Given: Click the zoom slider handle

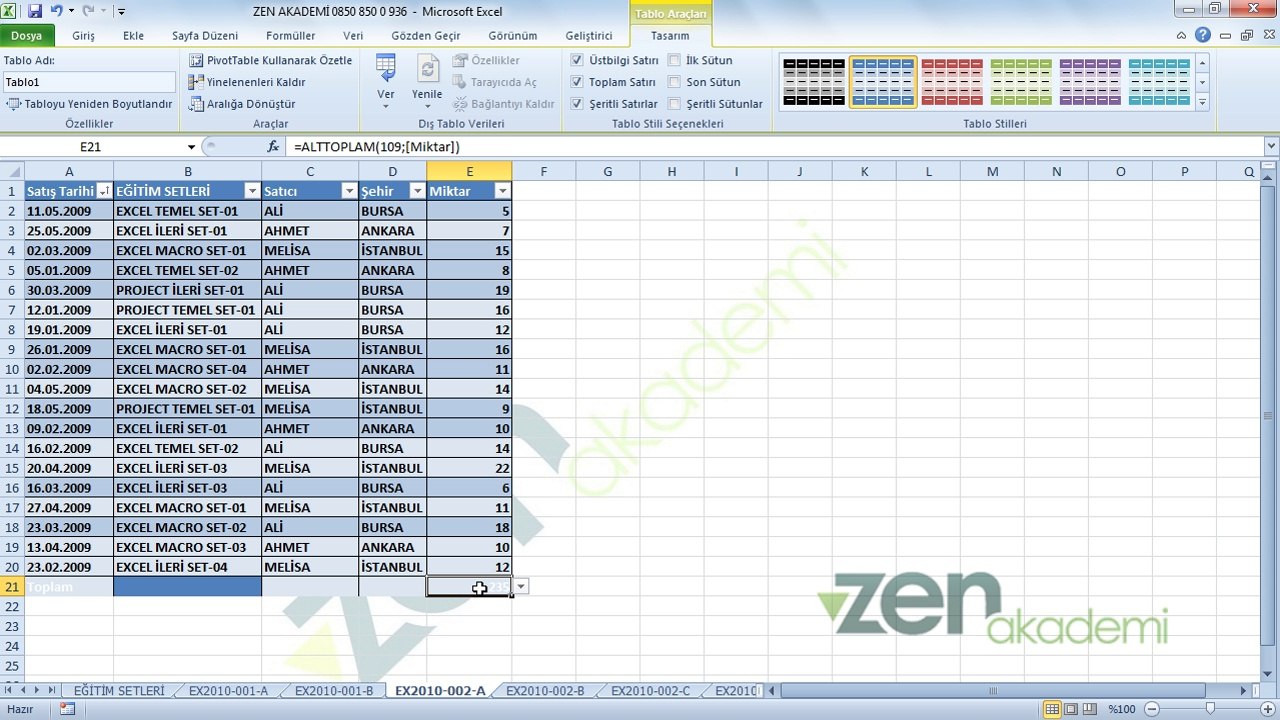Looking at the screenshot, I should click(1210, 709).
